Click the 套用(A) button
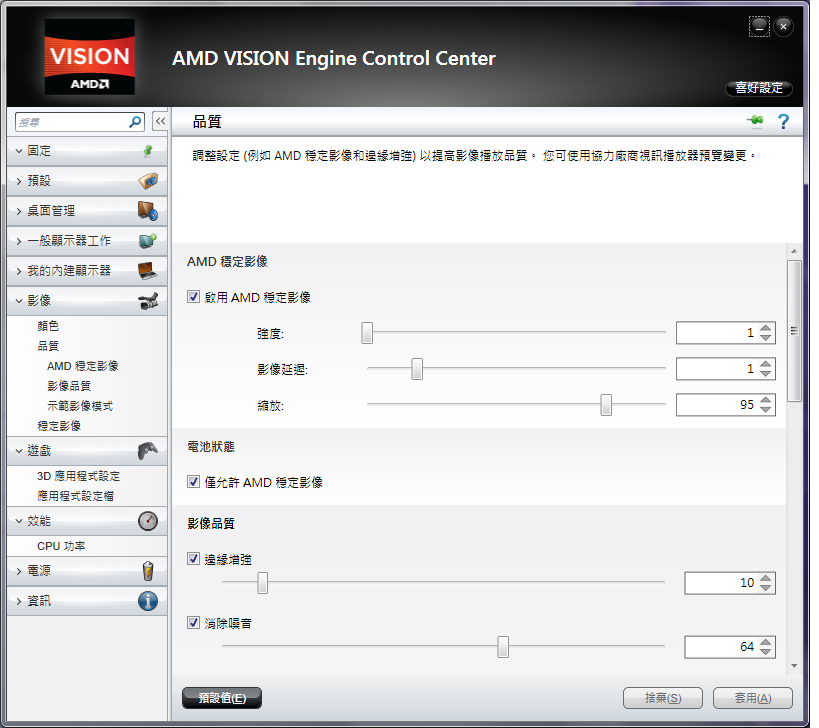Viewport: 819px width, 728px height. (751, 697)
